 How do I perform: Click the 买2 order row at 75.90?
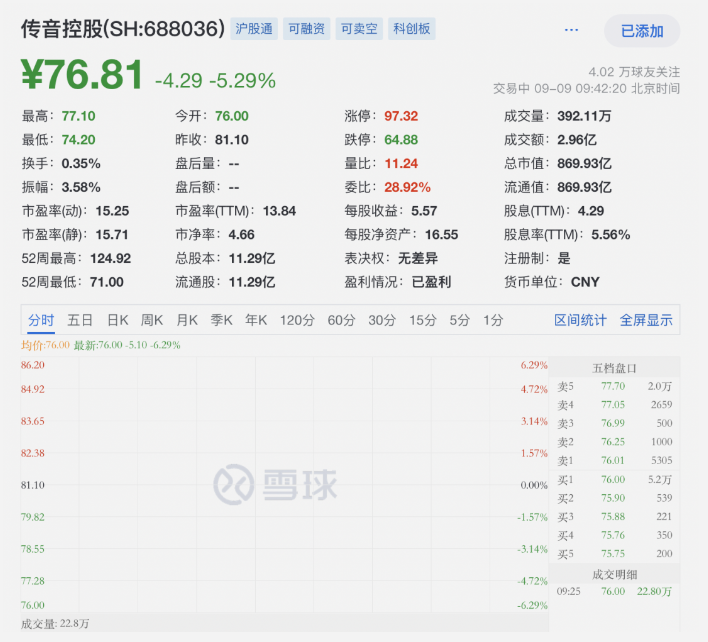[x=615, y=498]
